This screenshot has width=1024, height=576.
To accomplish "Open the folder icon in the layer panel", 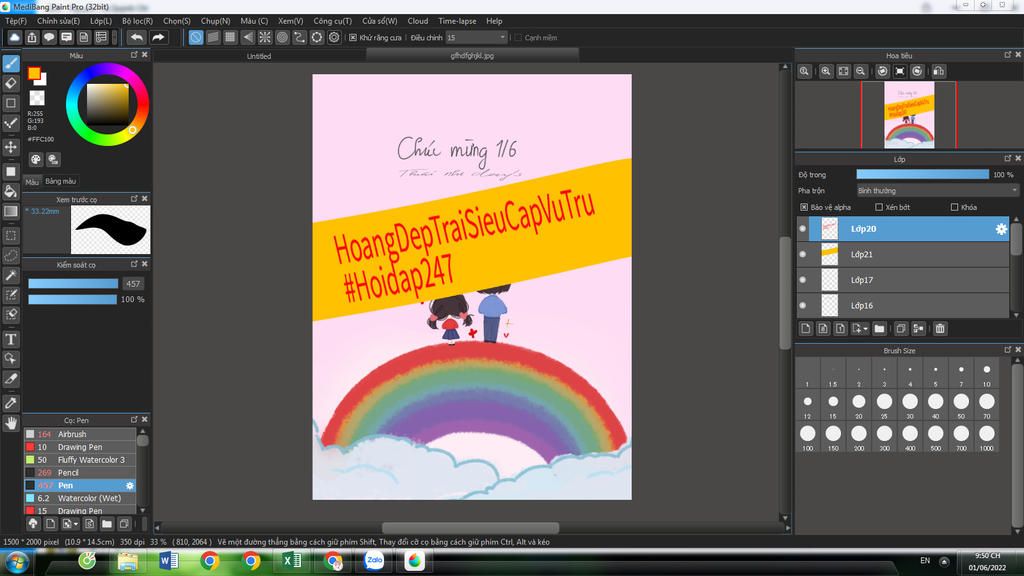I will [879, 328].
